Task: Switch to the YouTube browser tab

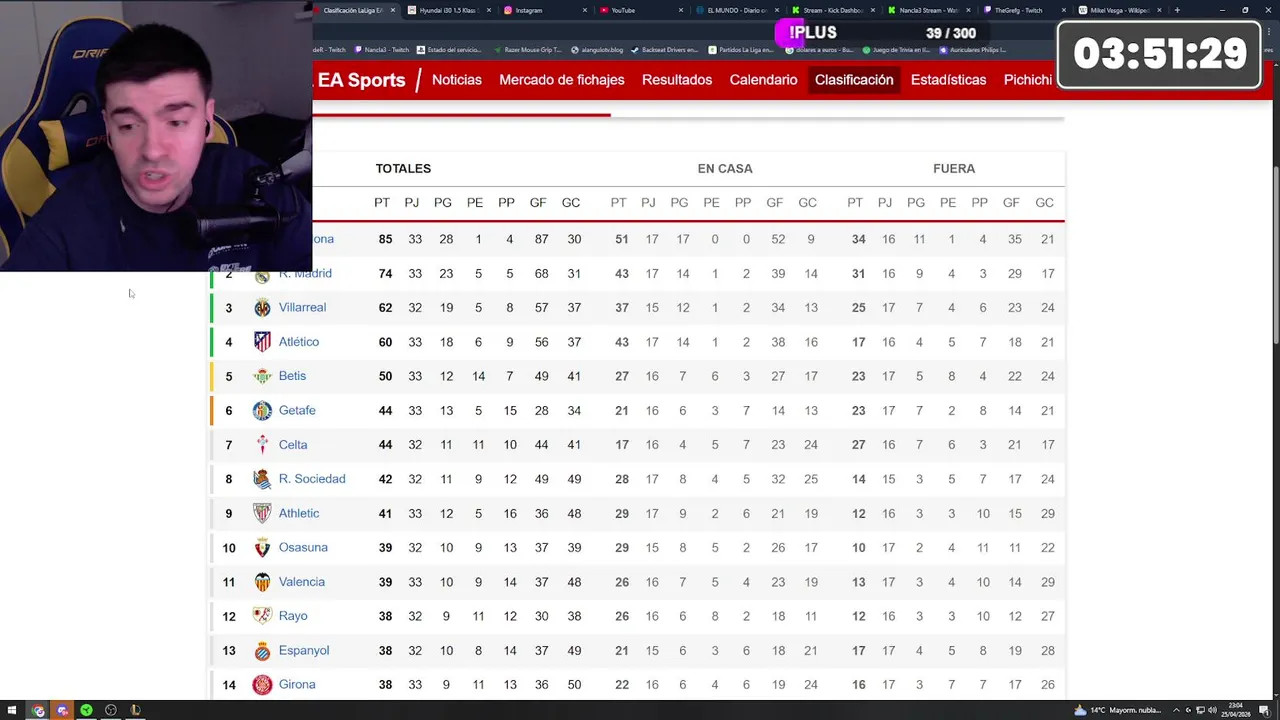Action: point(640,10)
